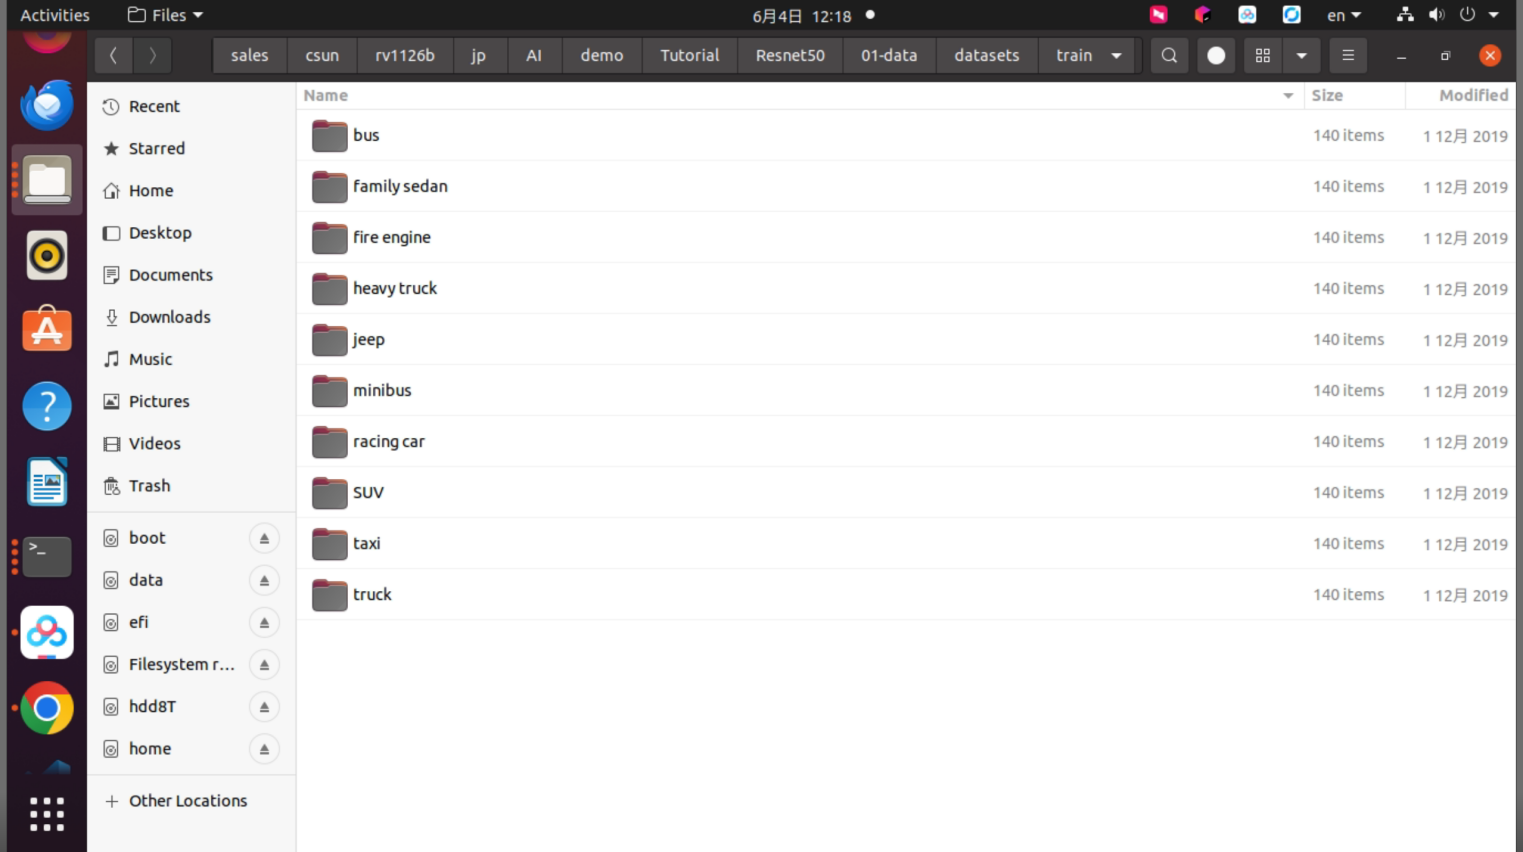This screenshot has width=1523, height=852.
Task: Eject the data volume
Action: [x=264, y=581]
